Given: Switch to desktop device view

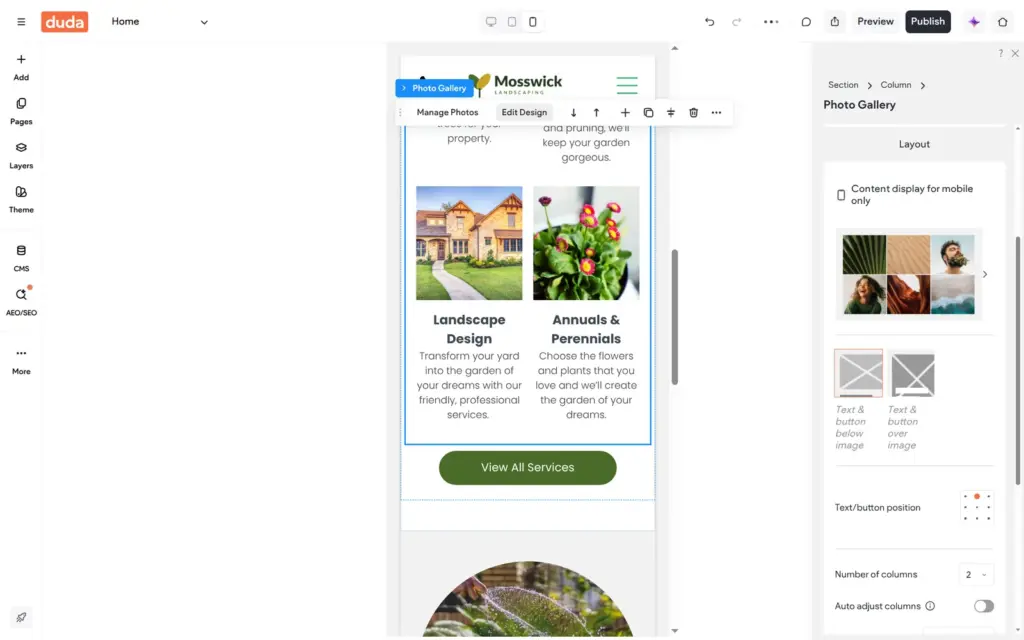Looking at the screenshot, I should coord(490,22).
